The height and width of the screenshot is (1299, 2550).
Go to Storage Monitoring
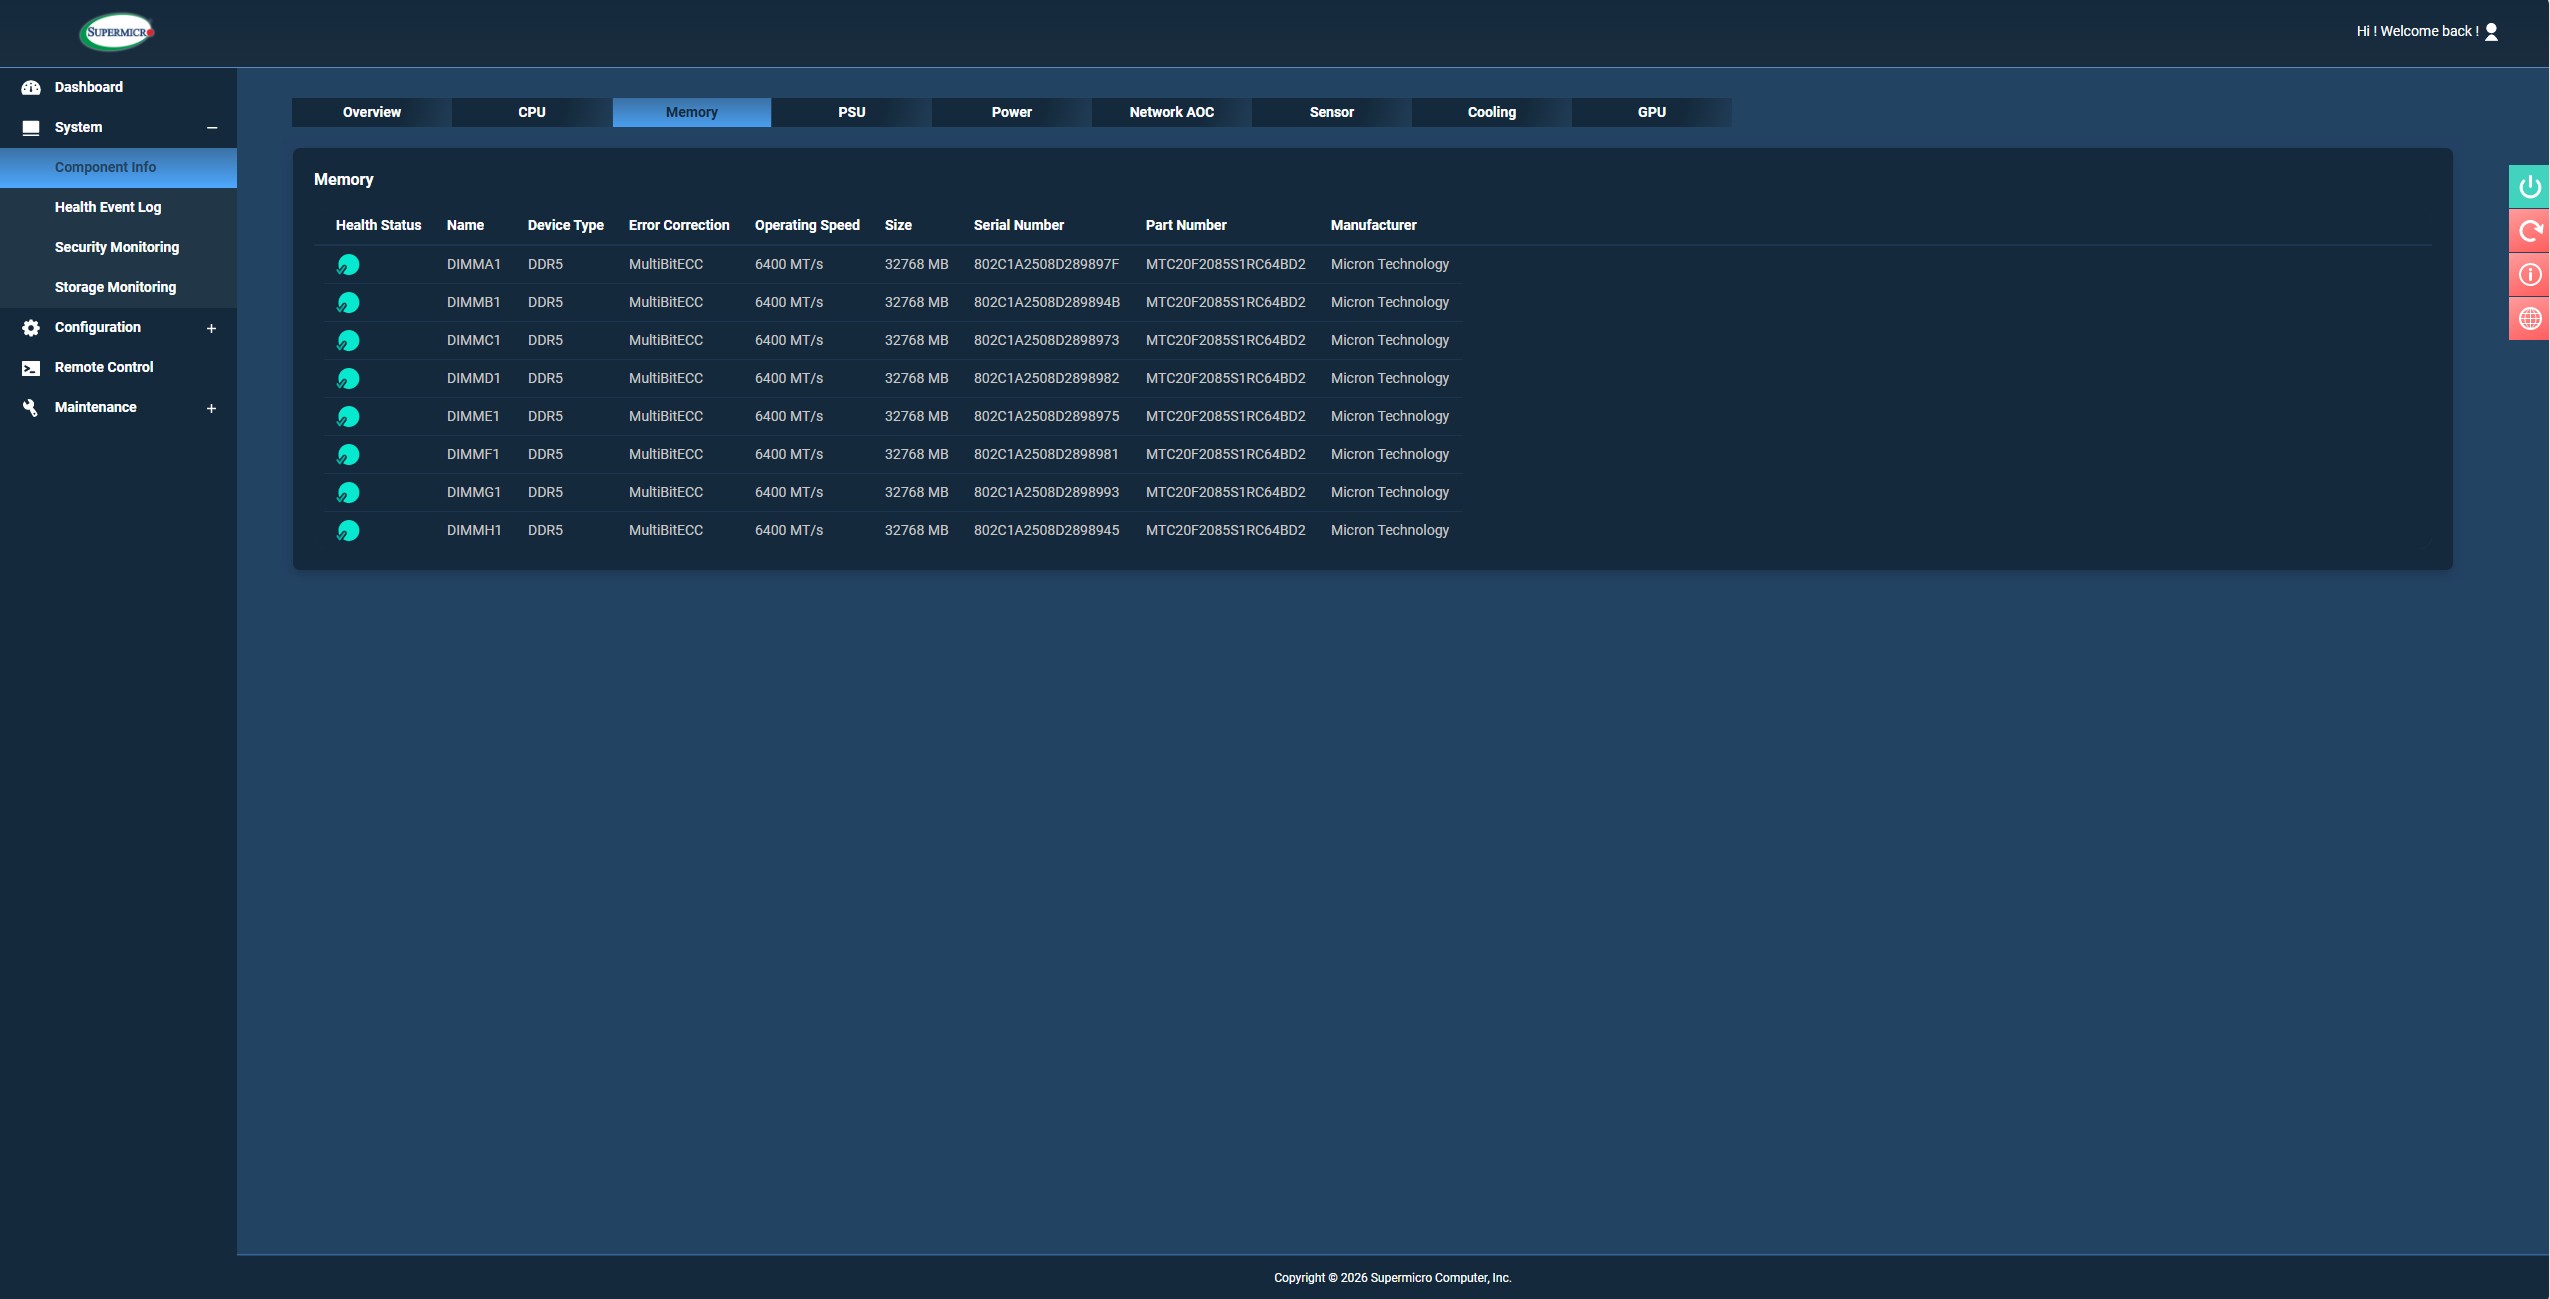click(115, 287)
